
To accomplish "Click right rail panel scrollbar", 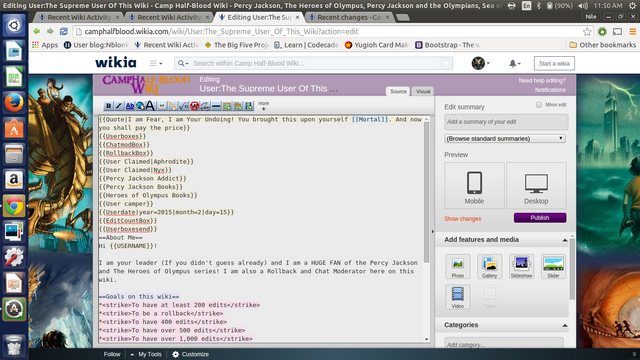I will click(572, 269).
